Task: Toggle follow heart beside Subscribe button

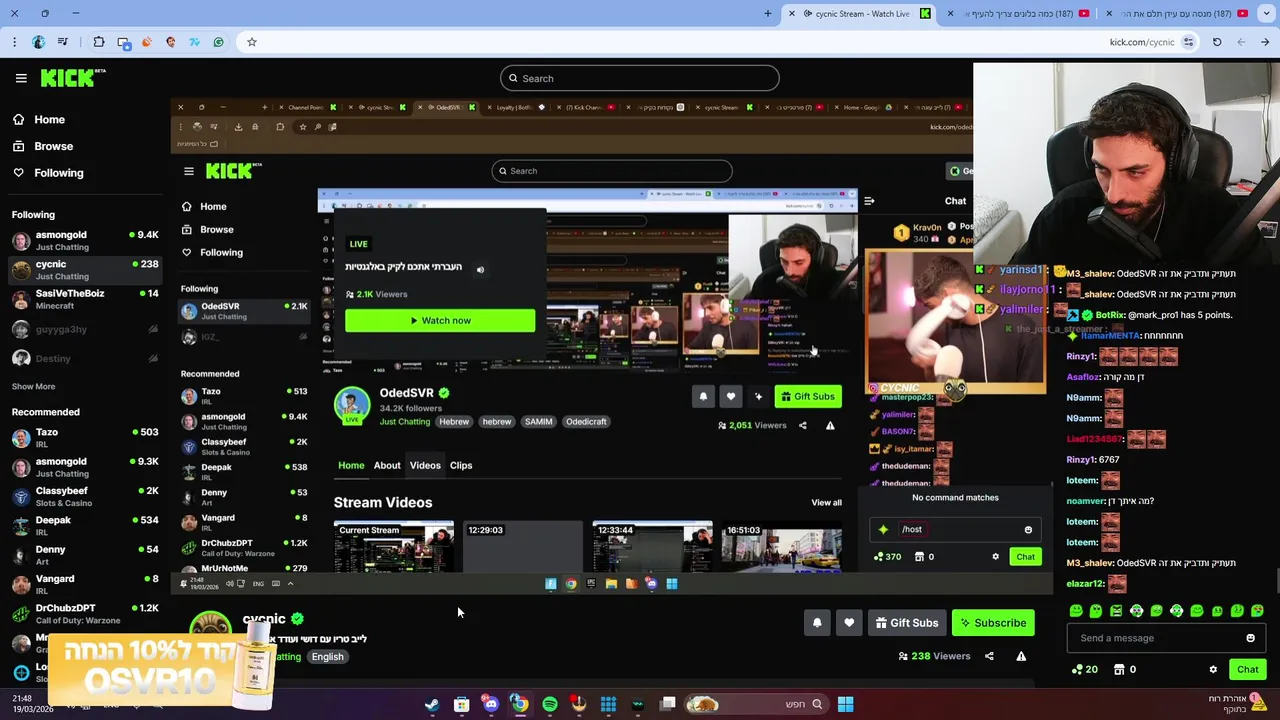Action: pyautogui.click(x=849, y=623)
